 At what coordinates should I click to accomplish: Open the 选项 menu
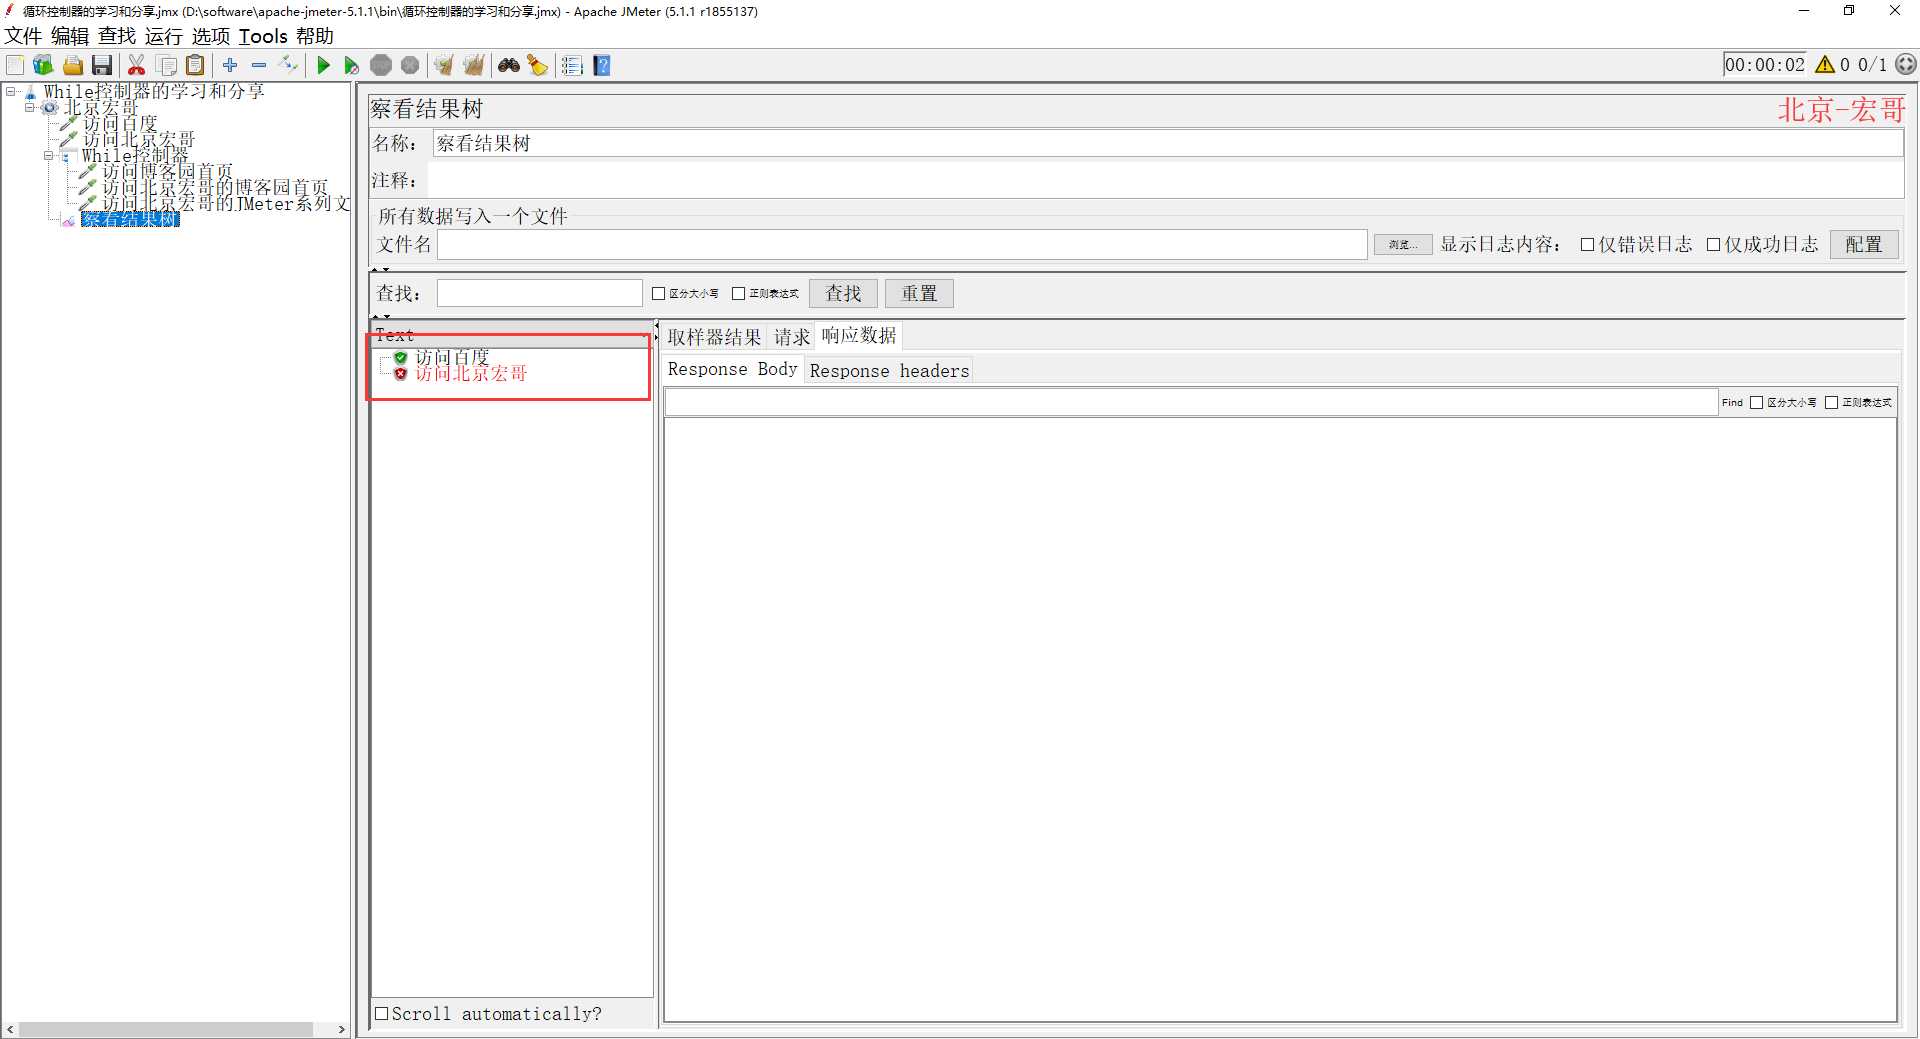click(x=211, y=36)
